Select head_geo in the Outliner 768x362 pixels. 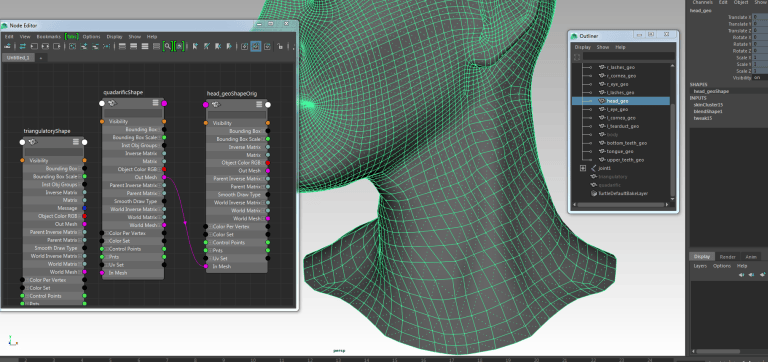click(x=621, y=101)
